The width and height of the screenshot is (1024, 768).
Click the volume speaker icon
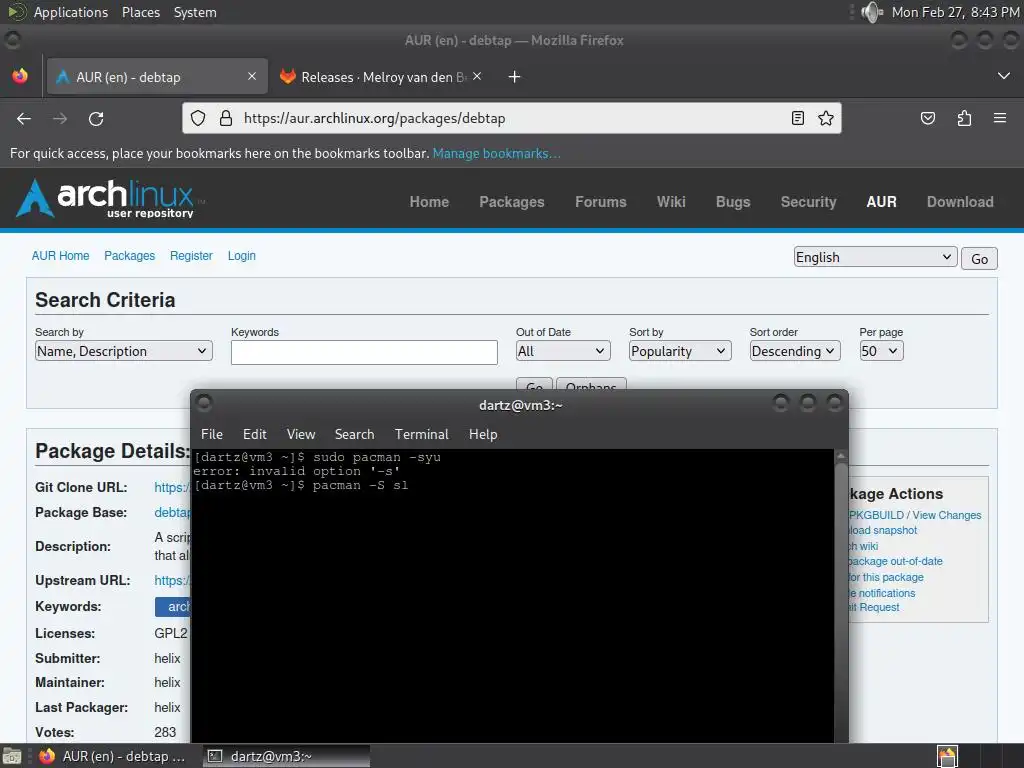click(x=872, y=12)
